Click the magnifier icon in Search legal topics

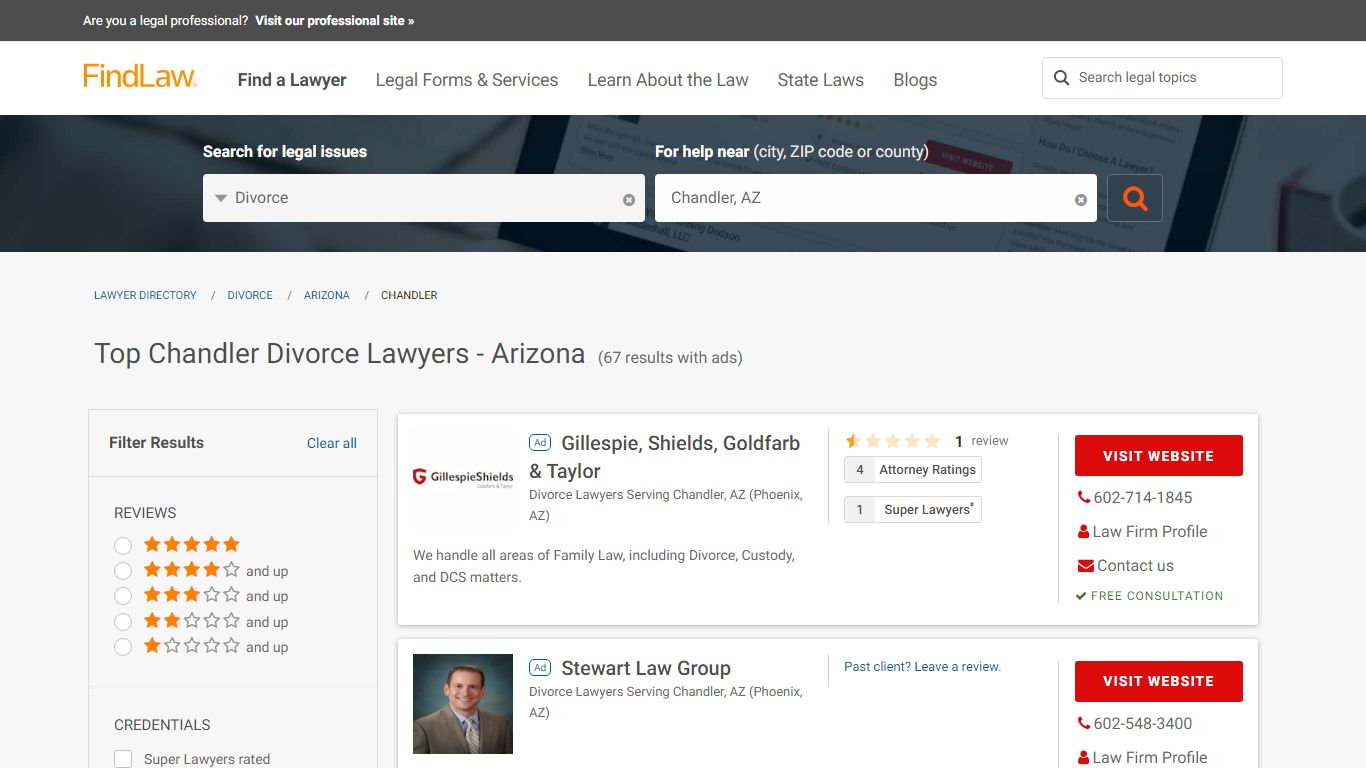click(x=1062, y=78)
